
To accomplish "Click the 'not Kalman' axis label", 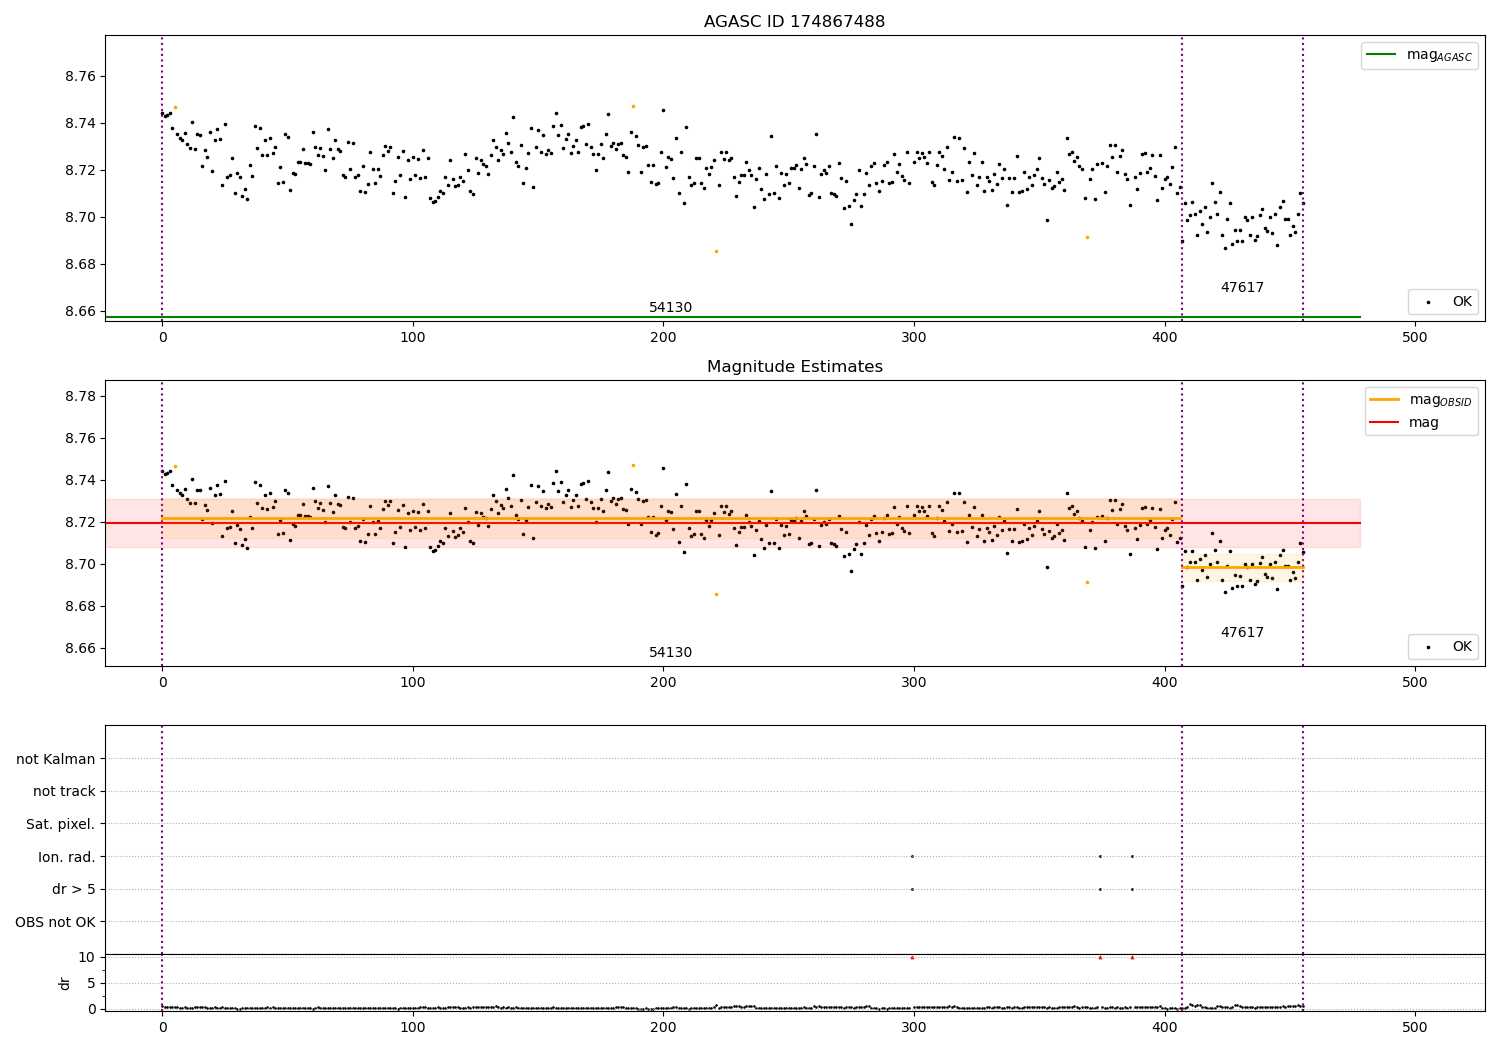I will pyautogui.click(x=56, y=759).
